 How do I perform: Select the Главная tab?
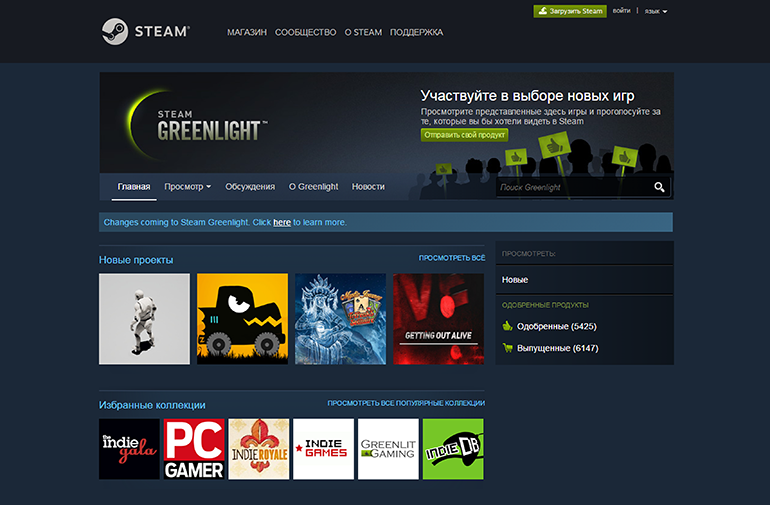[134, 187]
